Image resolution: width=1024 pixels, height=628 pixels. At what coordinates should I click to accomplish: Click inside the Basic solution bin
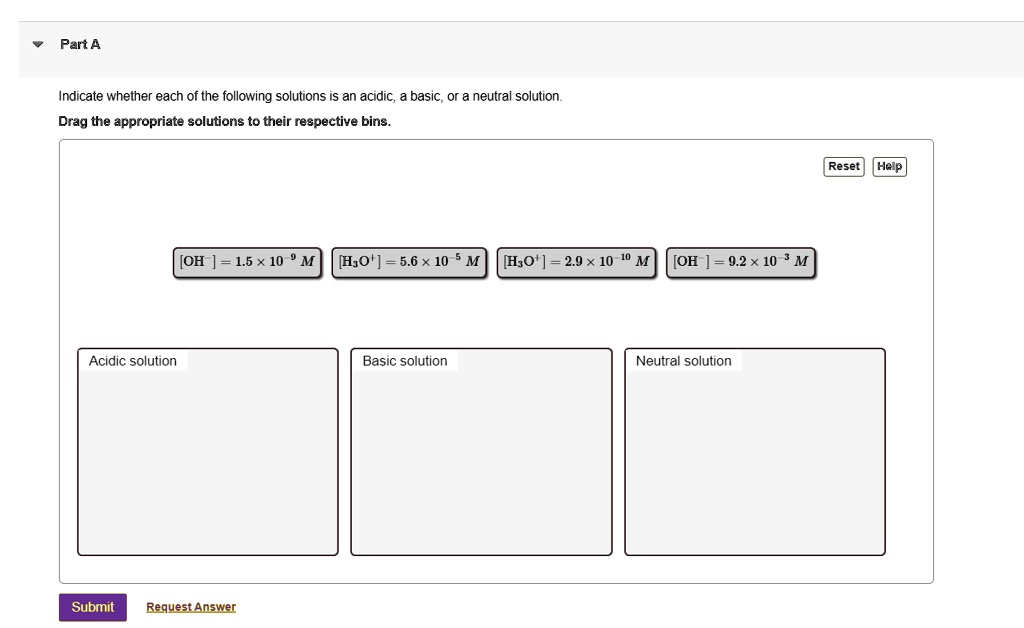[x=481, y=460]
